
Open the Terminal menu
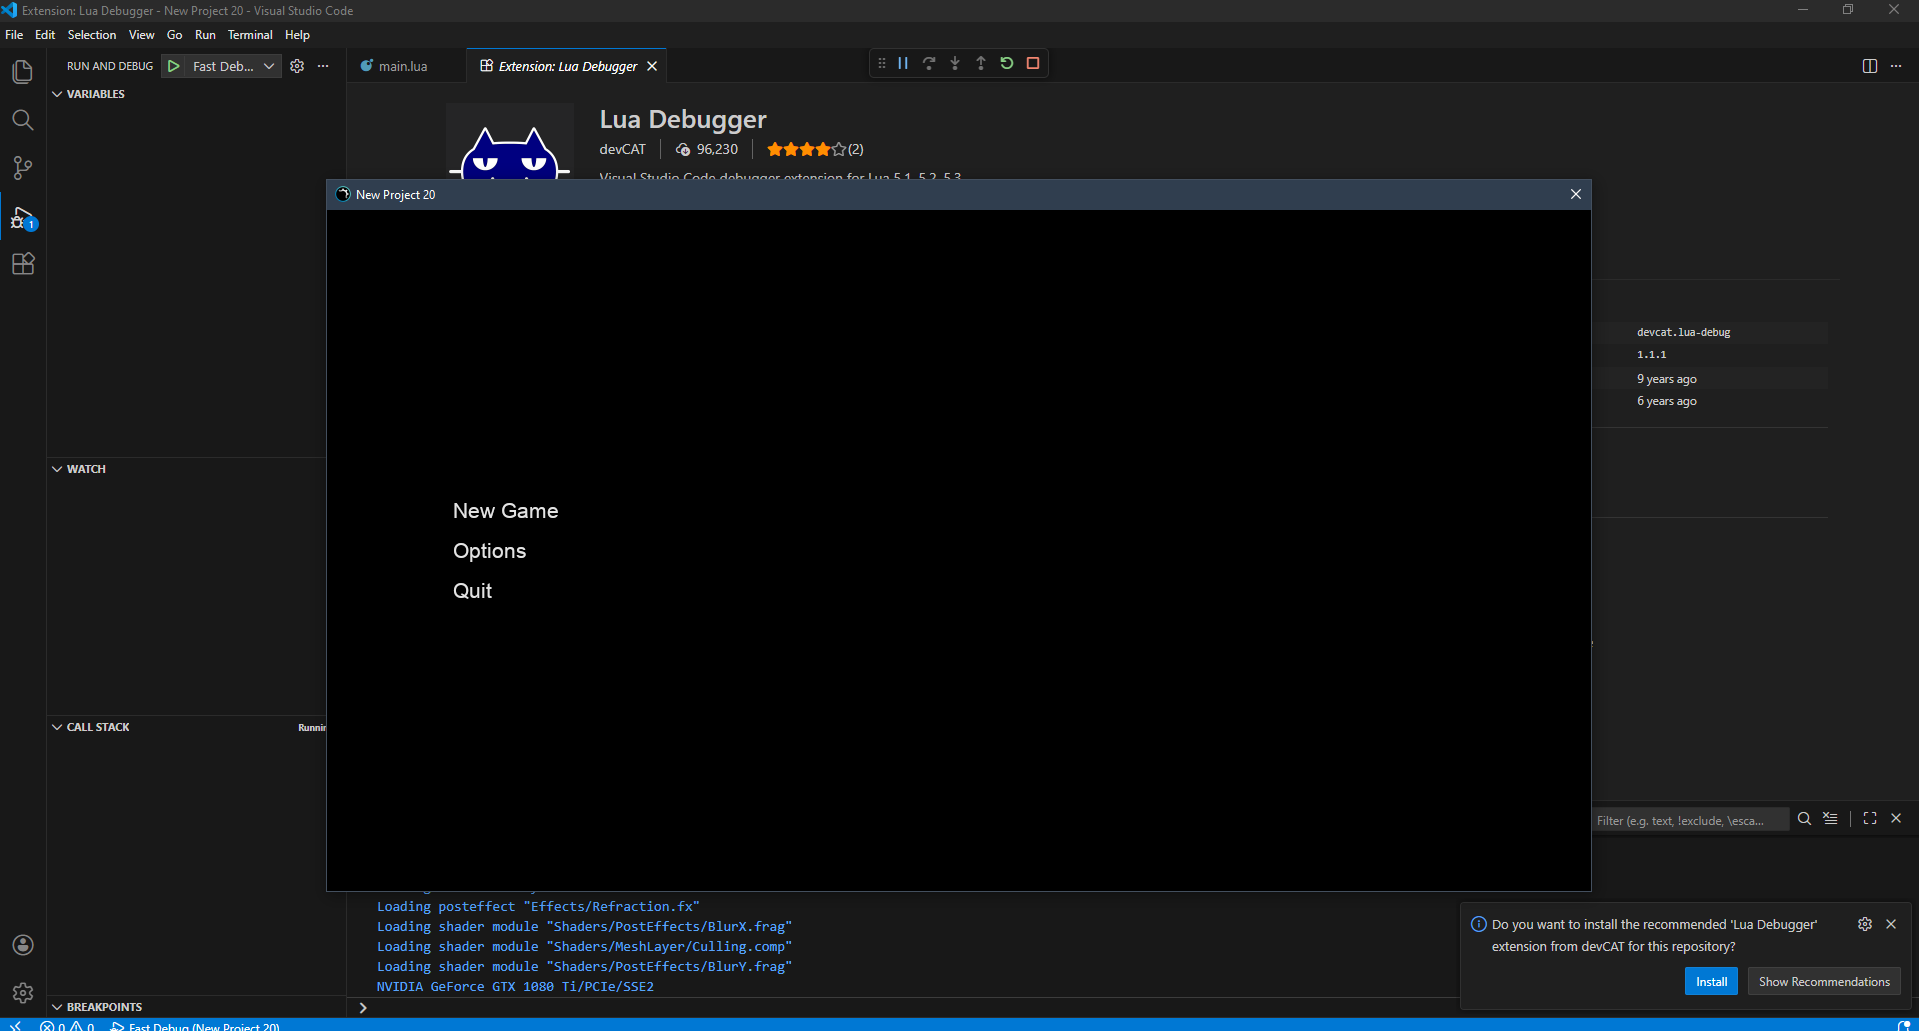point(249,35)
